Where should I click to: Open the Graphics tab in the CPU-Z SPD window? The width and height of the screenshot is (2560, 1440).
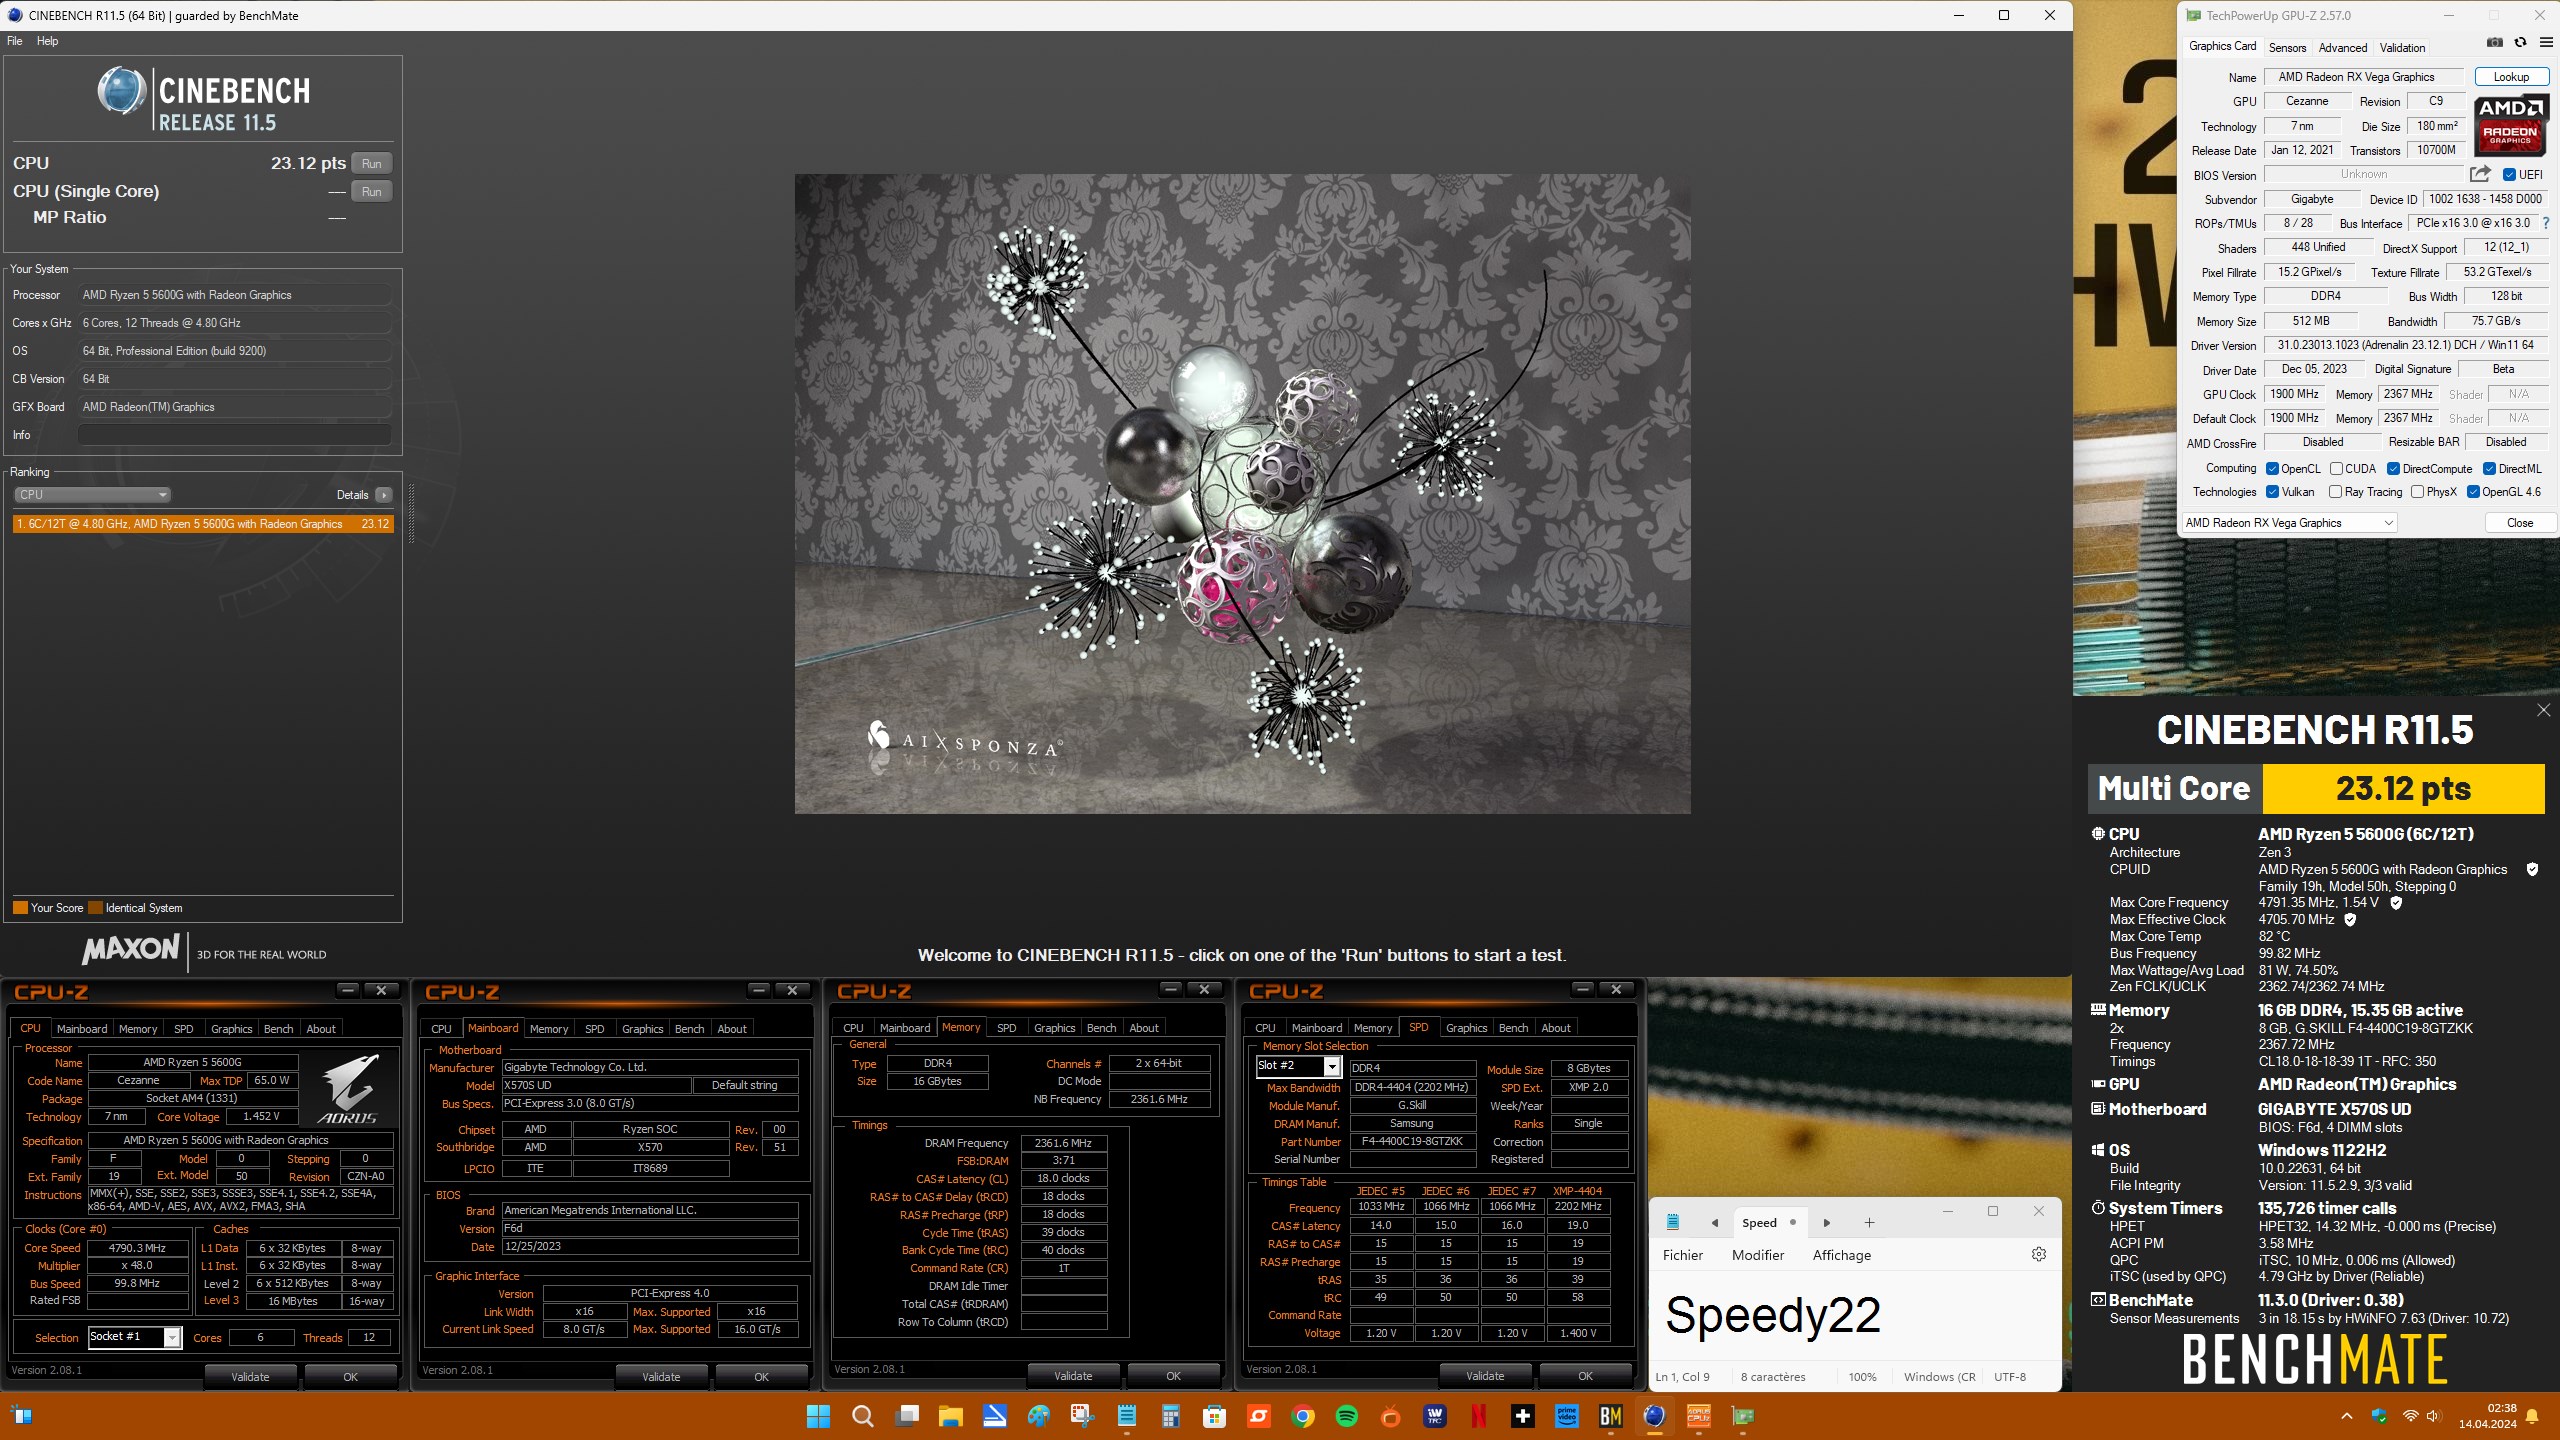point(1466,1028)
